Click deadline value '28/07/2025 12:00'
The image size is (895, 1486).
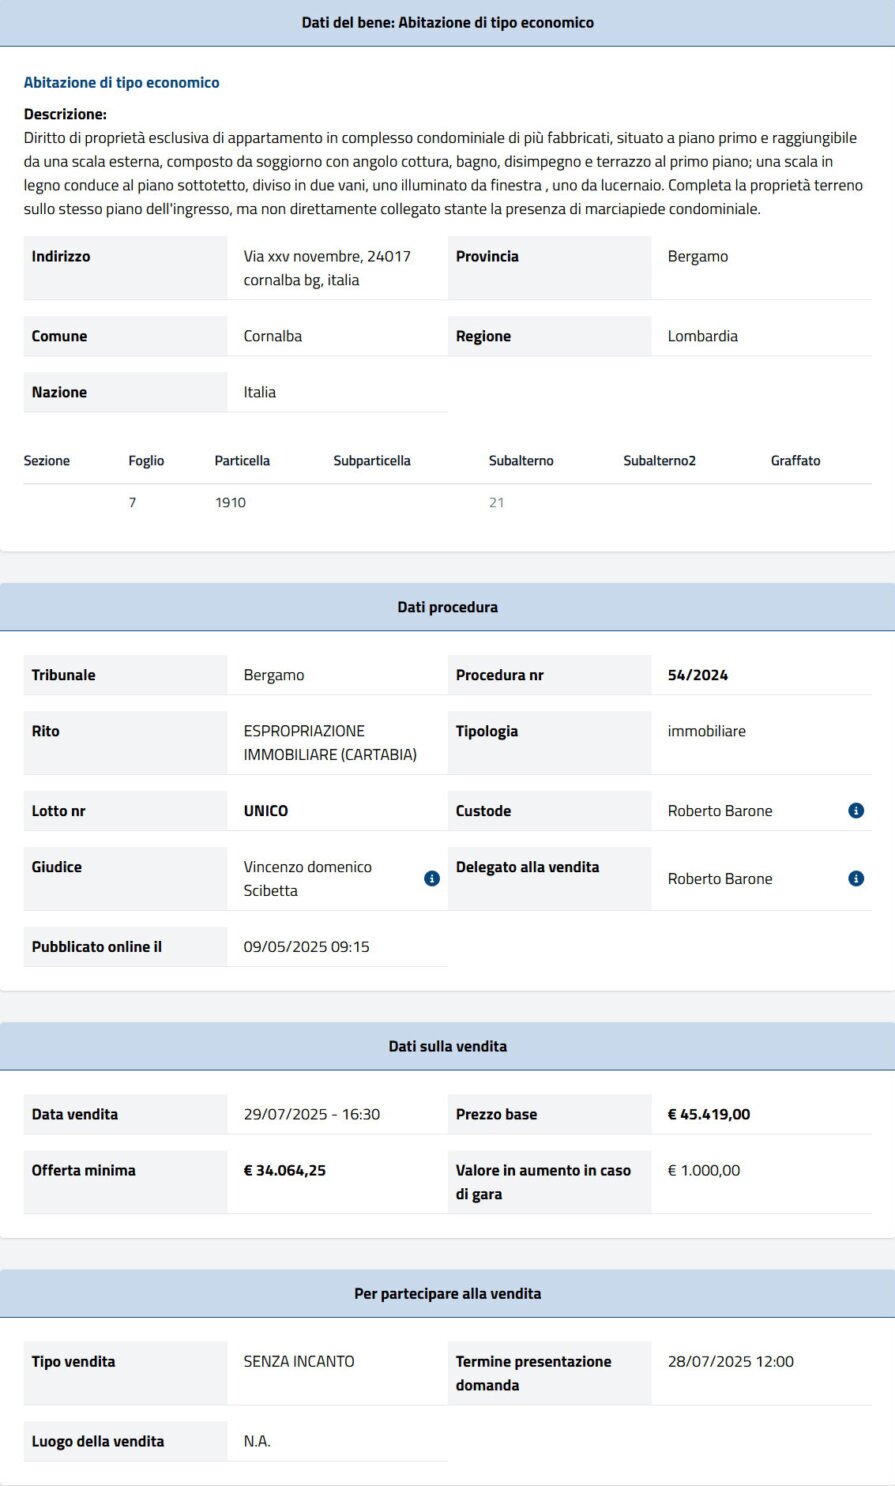(x=731, y=1362)
